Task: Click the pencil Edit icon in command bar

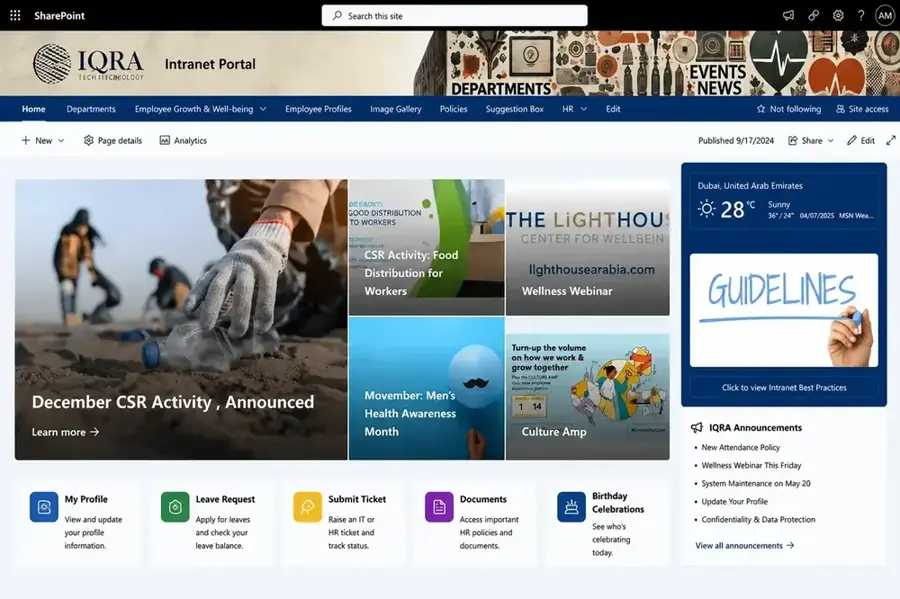Action: (852, 141)
